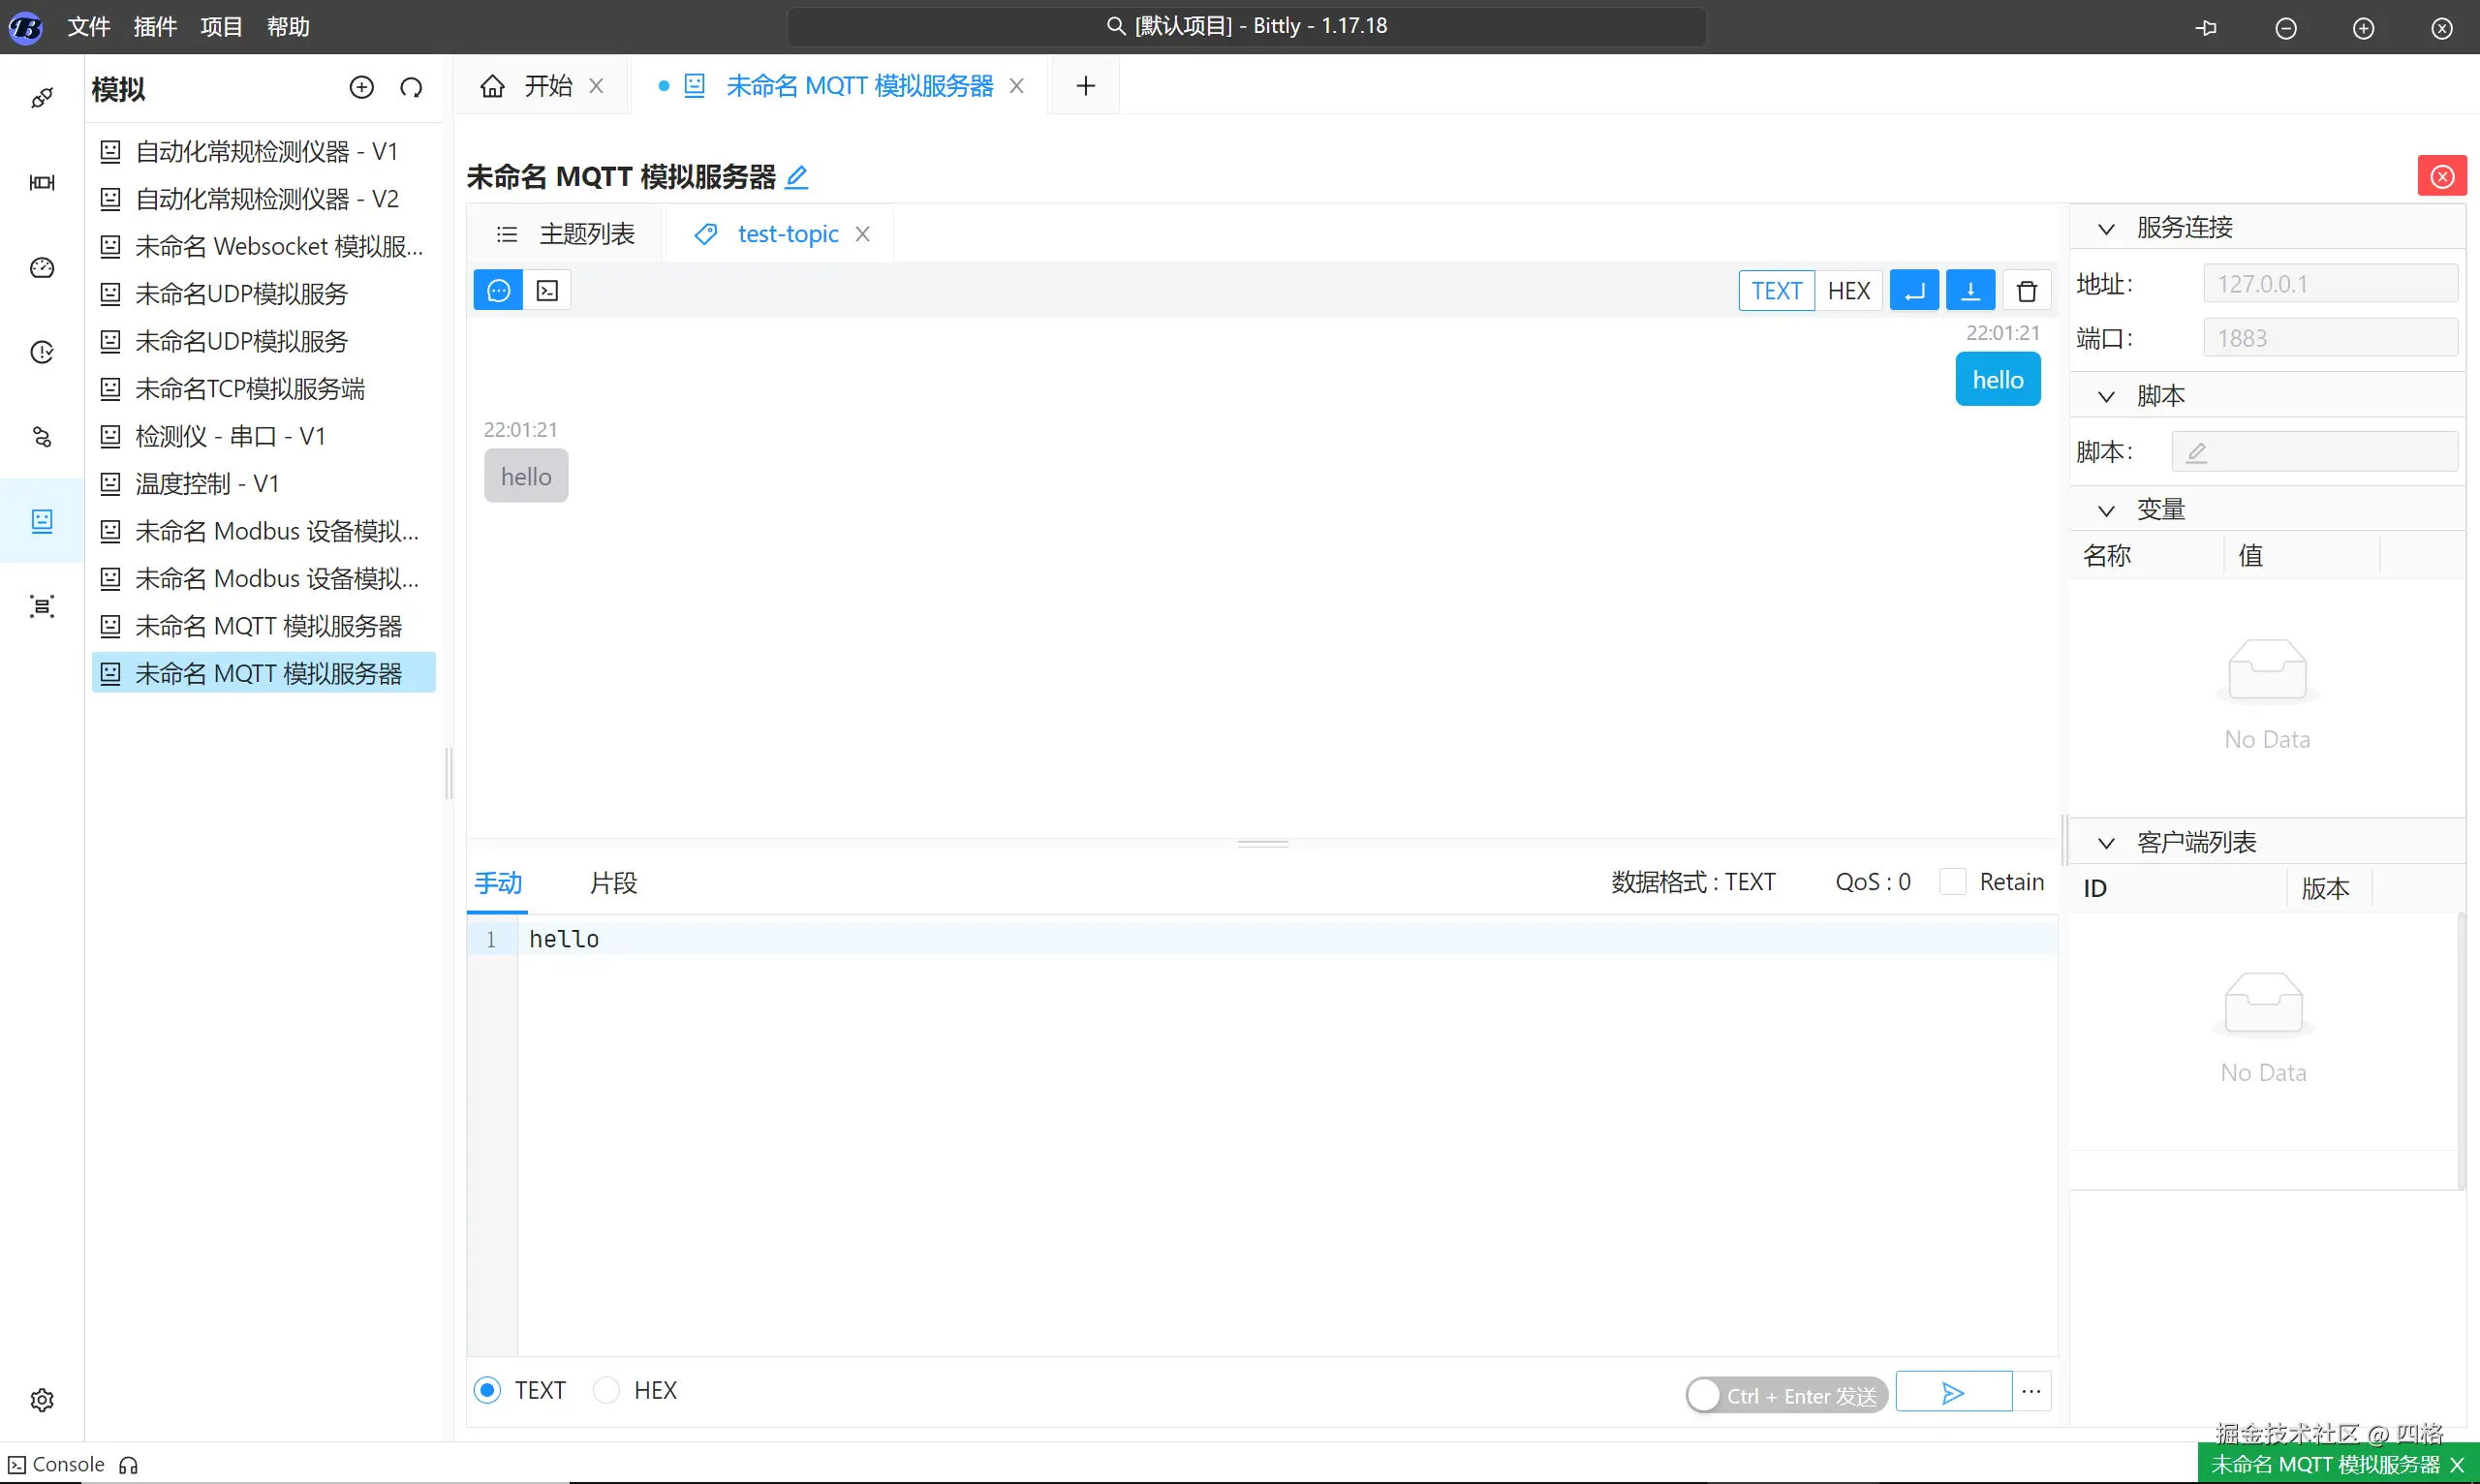Open the more options ellipsis next to send
This screenshot has height=1484, width=2480.
coord(2031,1392)
